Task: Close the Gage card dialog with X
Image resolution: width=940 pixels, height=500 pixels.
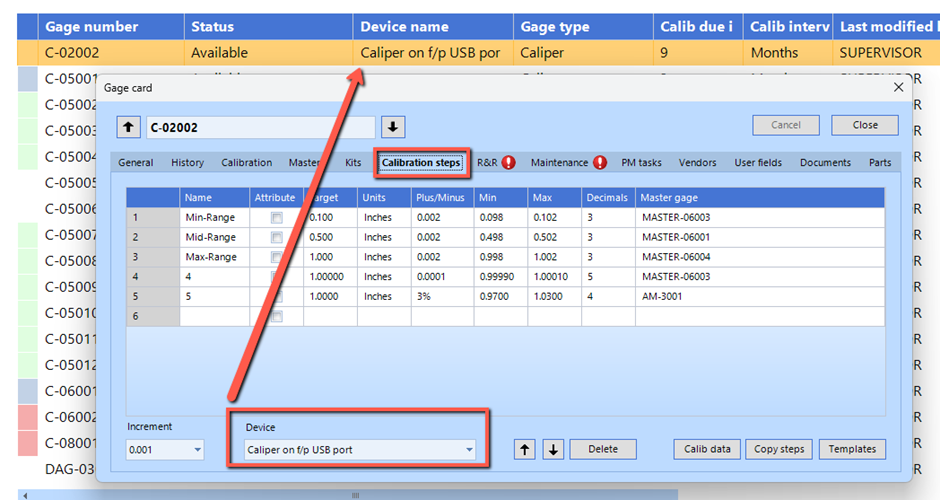Action: [897, 88]
